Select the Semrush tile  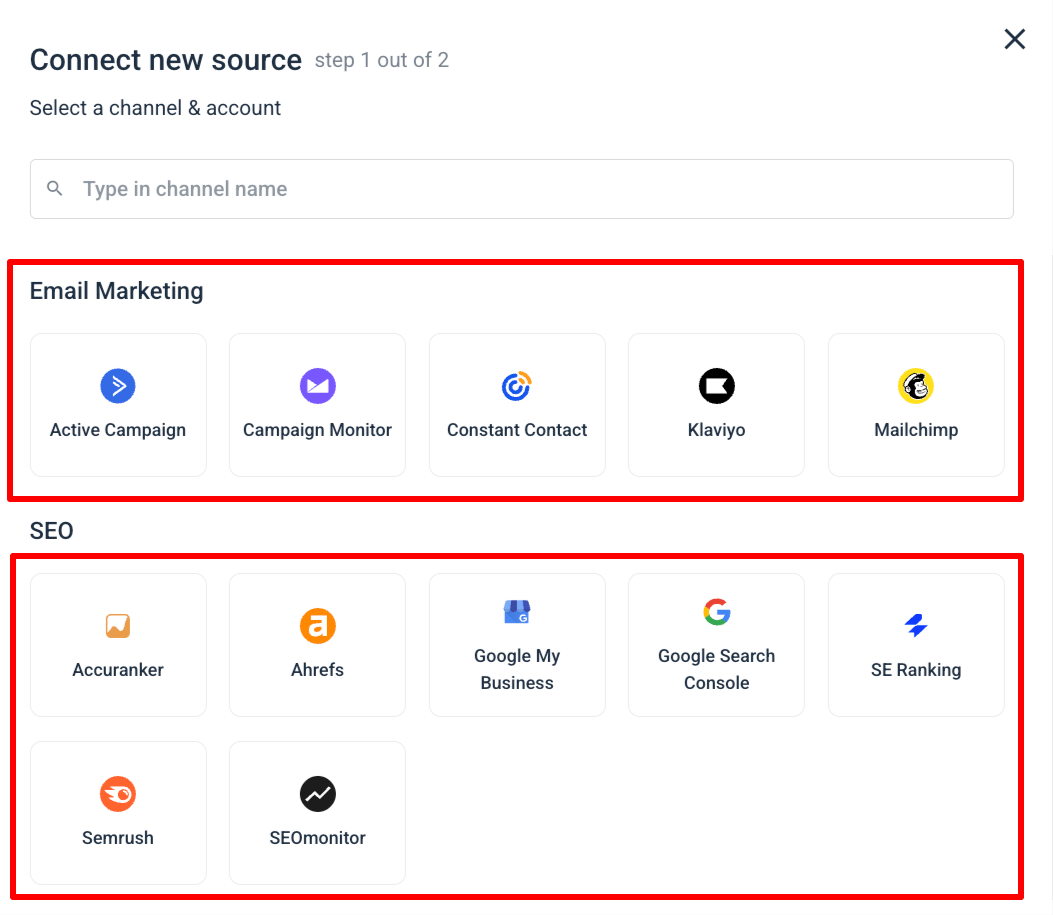(118, 813)
